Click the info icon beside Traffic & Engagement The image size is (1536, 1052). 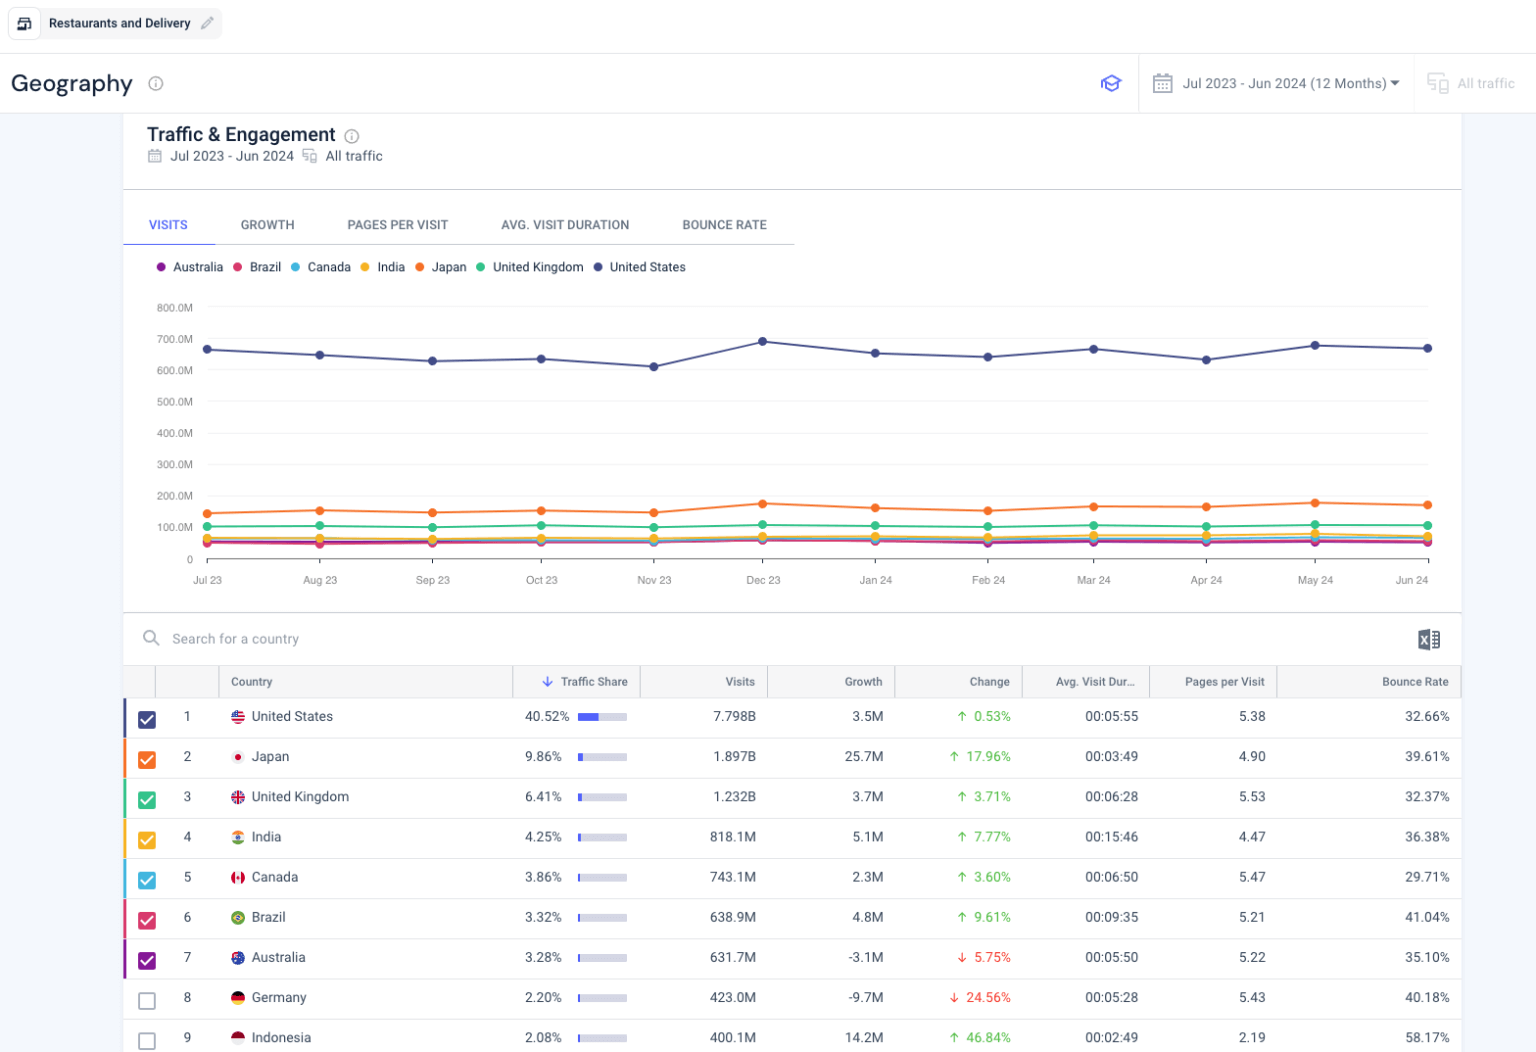(x=351, y=136)
